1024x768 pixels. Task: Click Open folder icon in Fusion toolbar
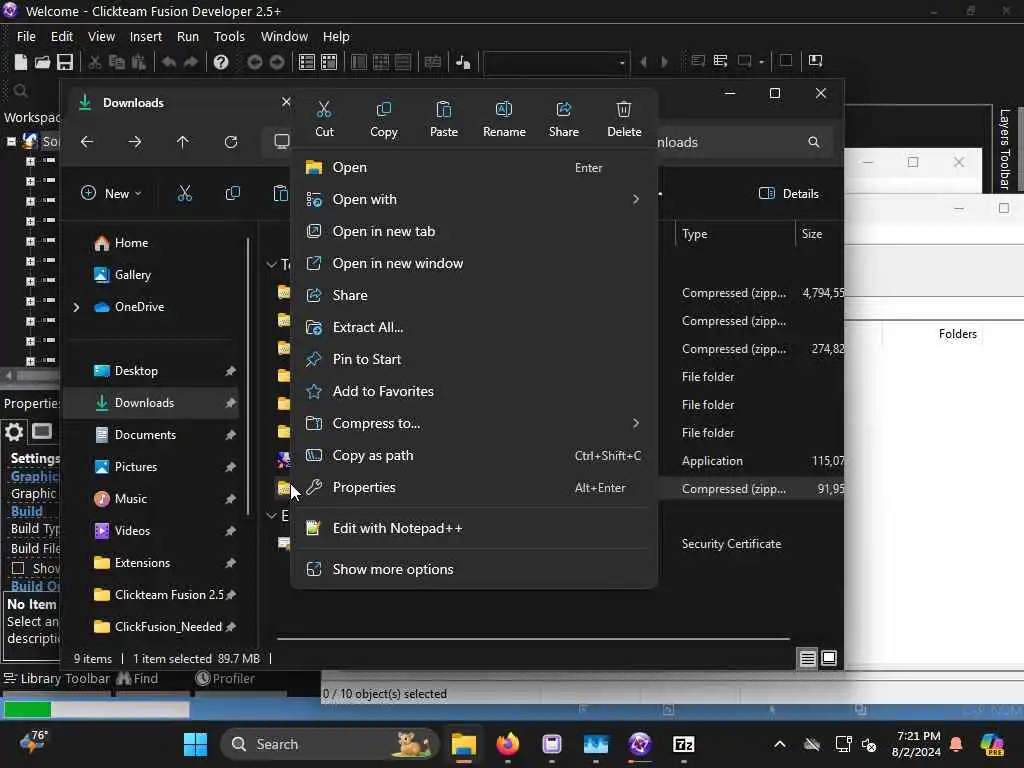click(42, 62)
